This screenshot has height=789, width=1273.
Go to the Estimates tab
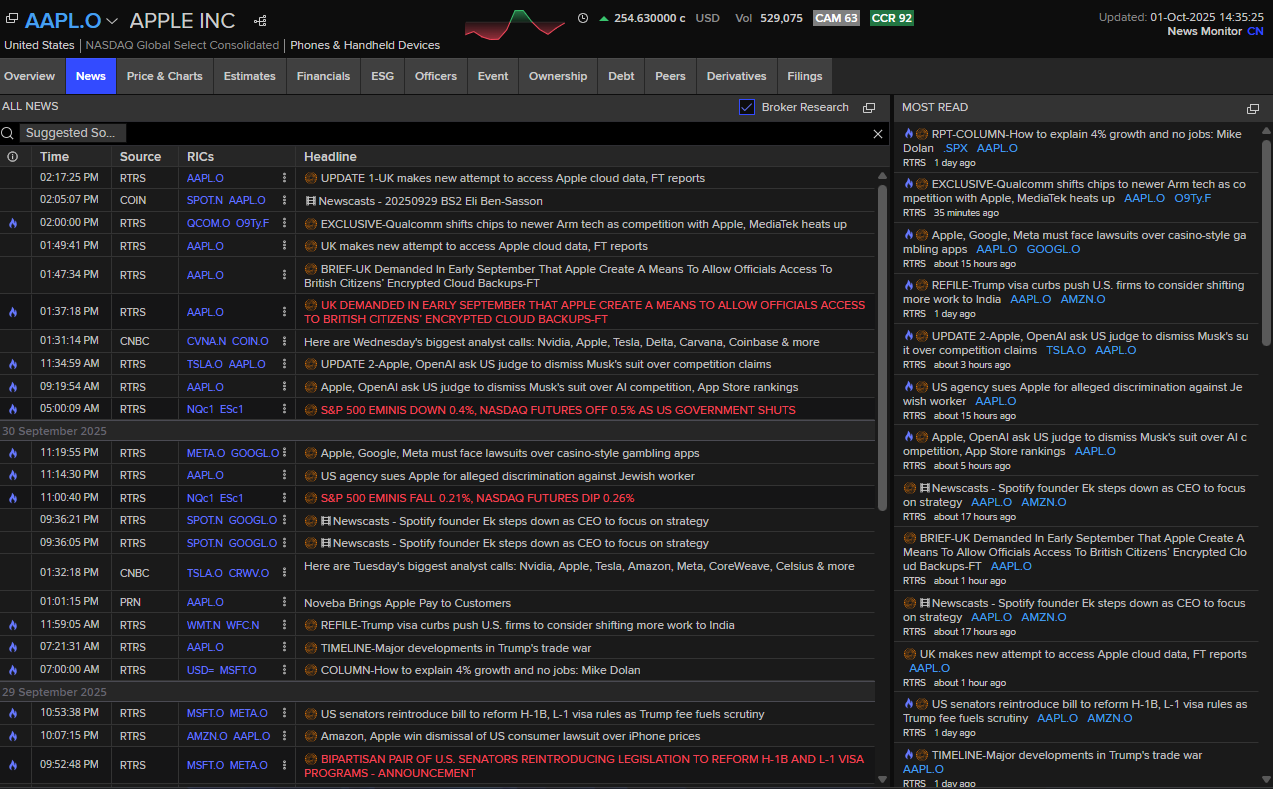[x=249, y=76]
